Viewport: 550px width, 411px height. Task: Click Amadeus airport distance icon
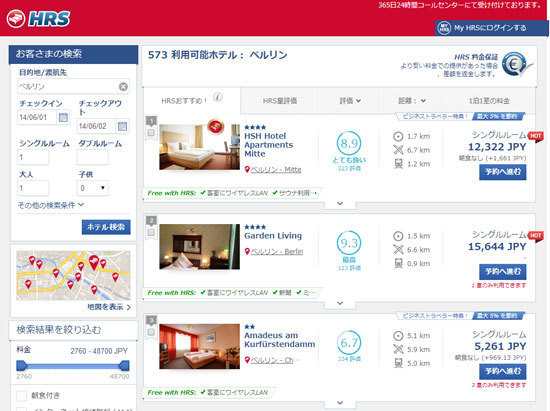(x=398, y=349)
